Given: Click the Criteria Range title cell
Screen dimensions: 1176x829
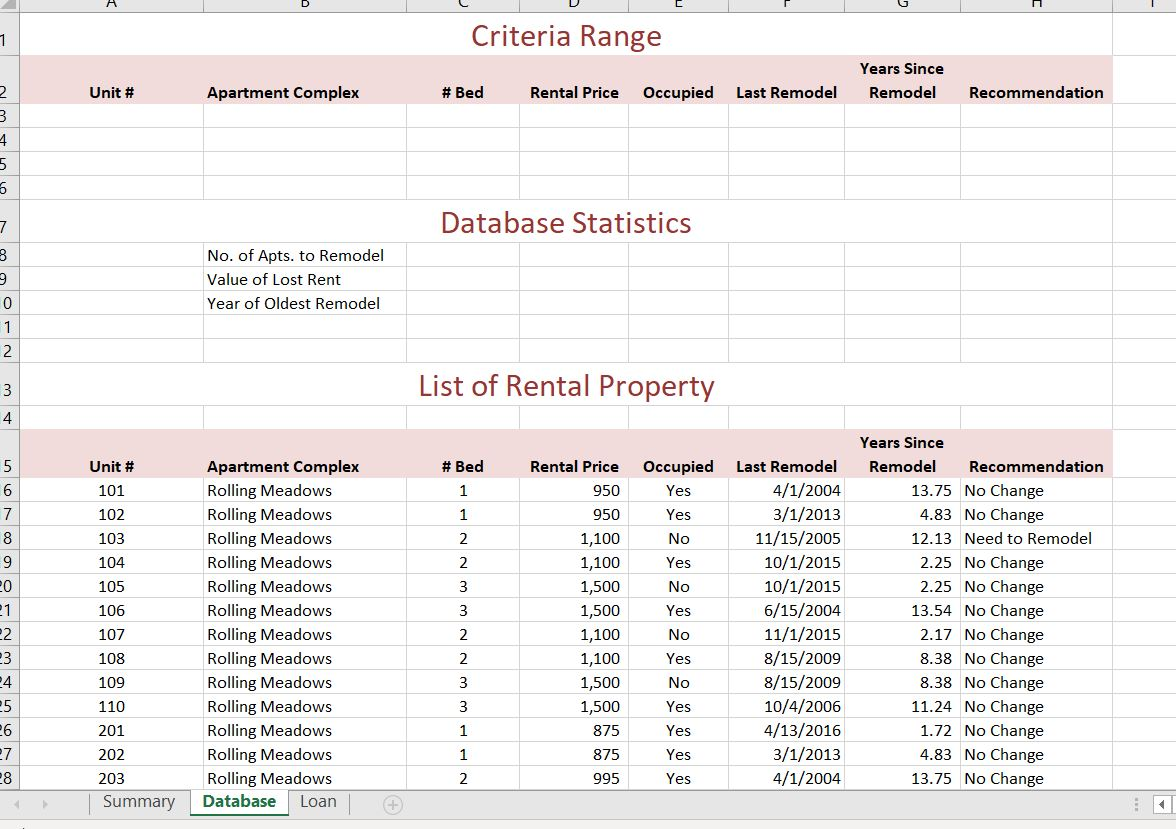Looking at the screenshot, I should pyautogui.click(x=565, y=36).
